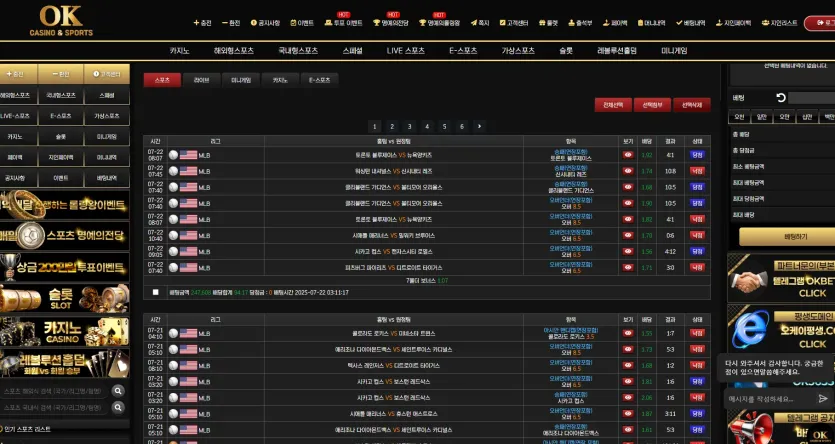Open 지인페이백 in the top header
The image size is (835, 444).
733,23
